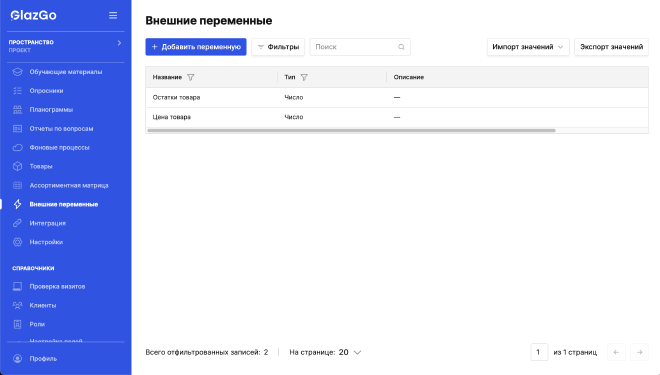Click the magnifier icon in search box

coord(401,47)
